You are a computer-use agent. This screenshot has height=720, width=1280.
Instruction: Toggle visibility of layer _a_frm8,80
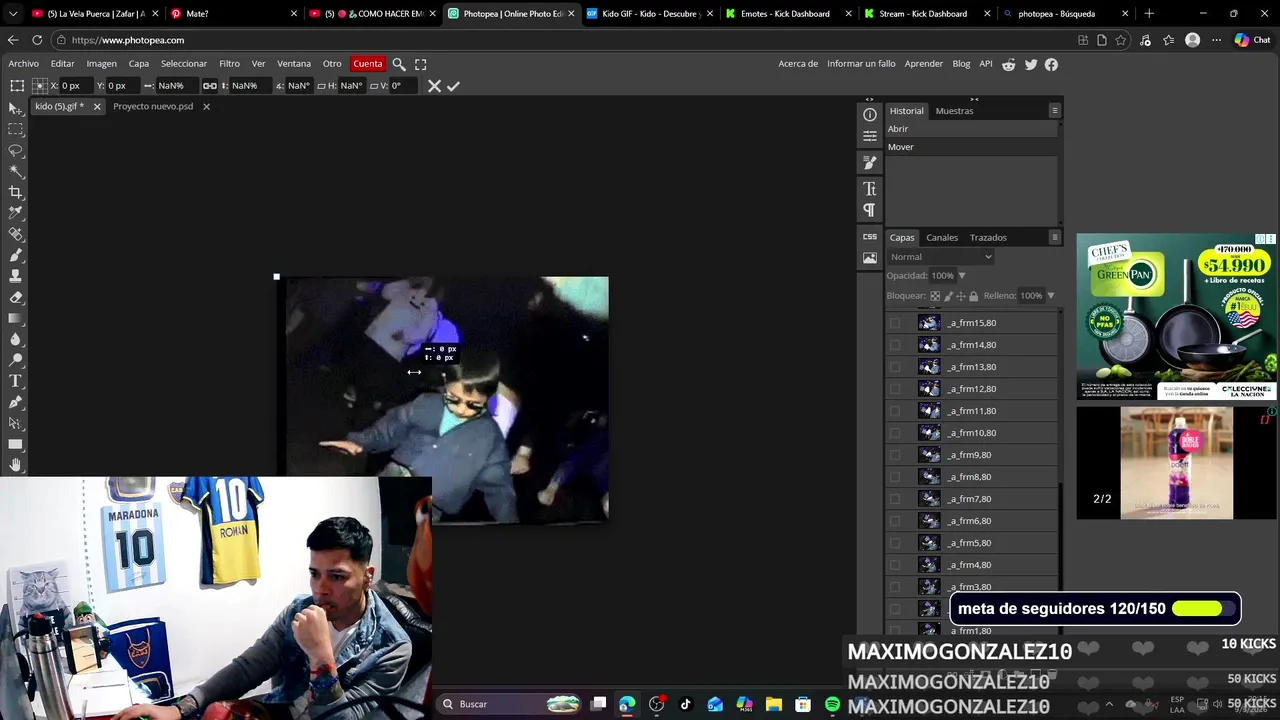point(895,477)
